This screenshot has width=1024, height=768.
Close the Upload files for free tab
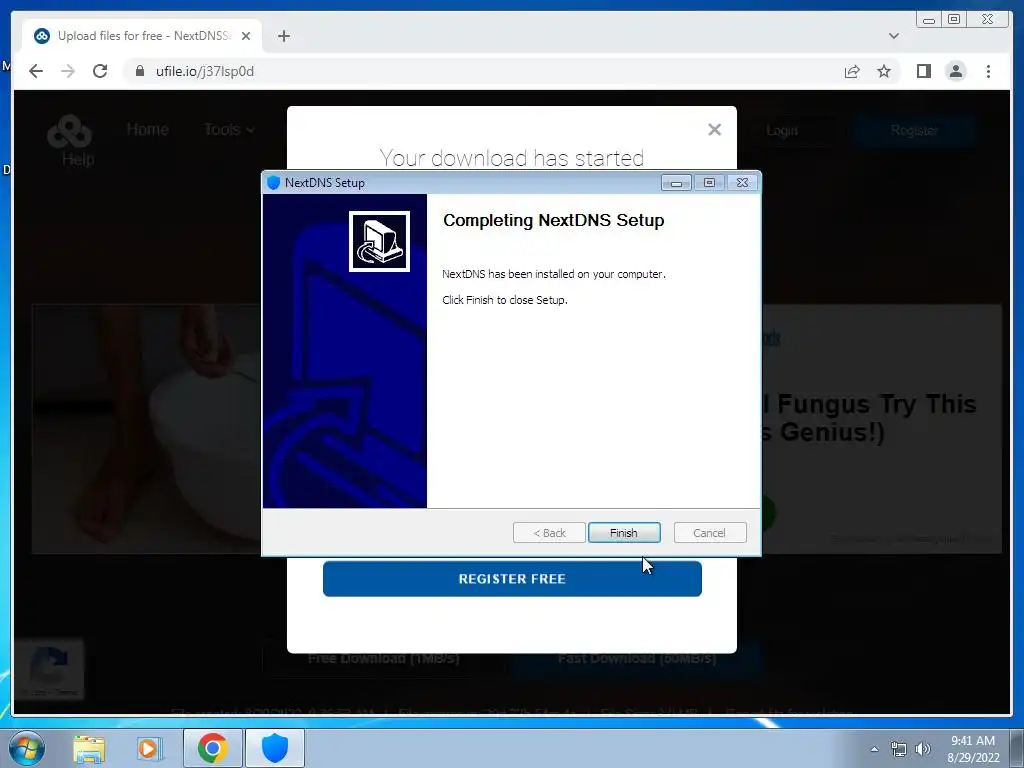[246, 36]
